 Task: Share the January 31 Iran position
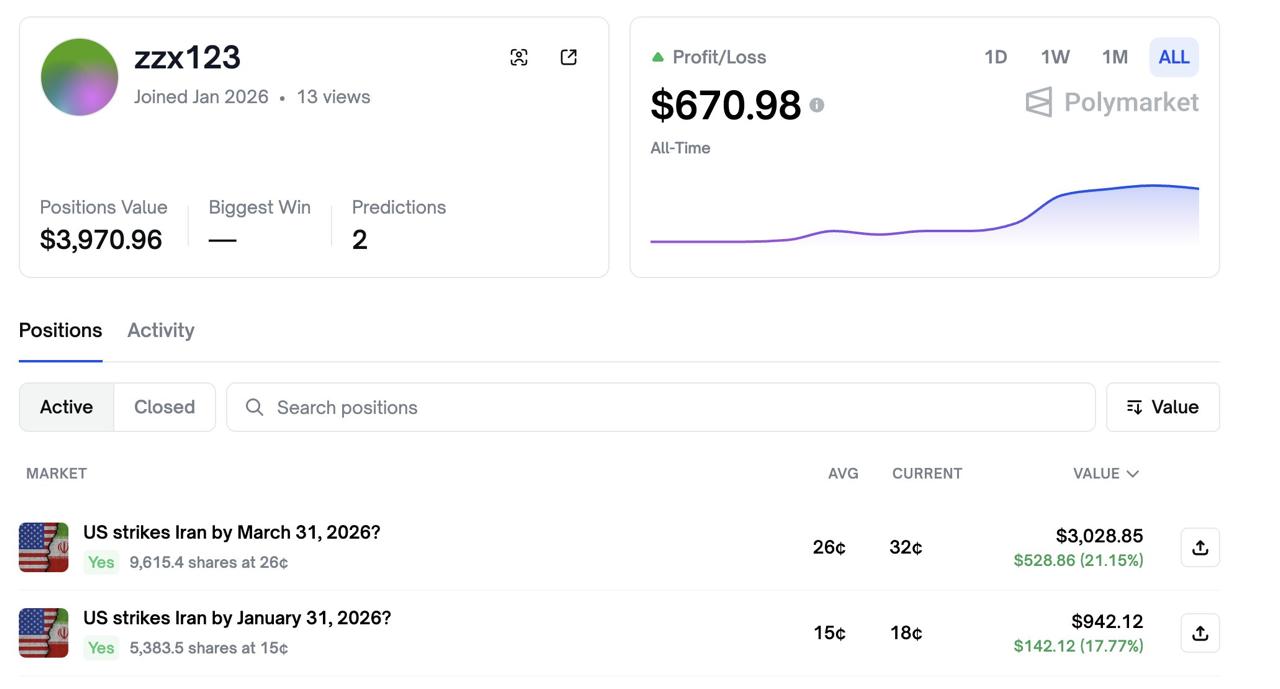(x=1200, y=633)
